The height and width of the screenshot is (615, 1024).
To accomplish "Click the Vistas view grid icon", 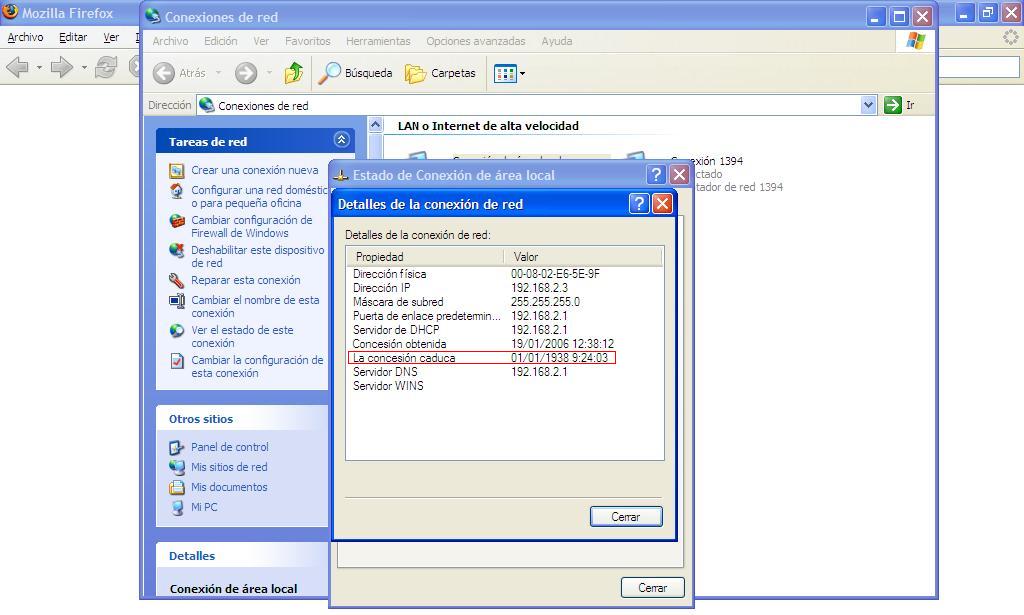I will pos(505,73).
